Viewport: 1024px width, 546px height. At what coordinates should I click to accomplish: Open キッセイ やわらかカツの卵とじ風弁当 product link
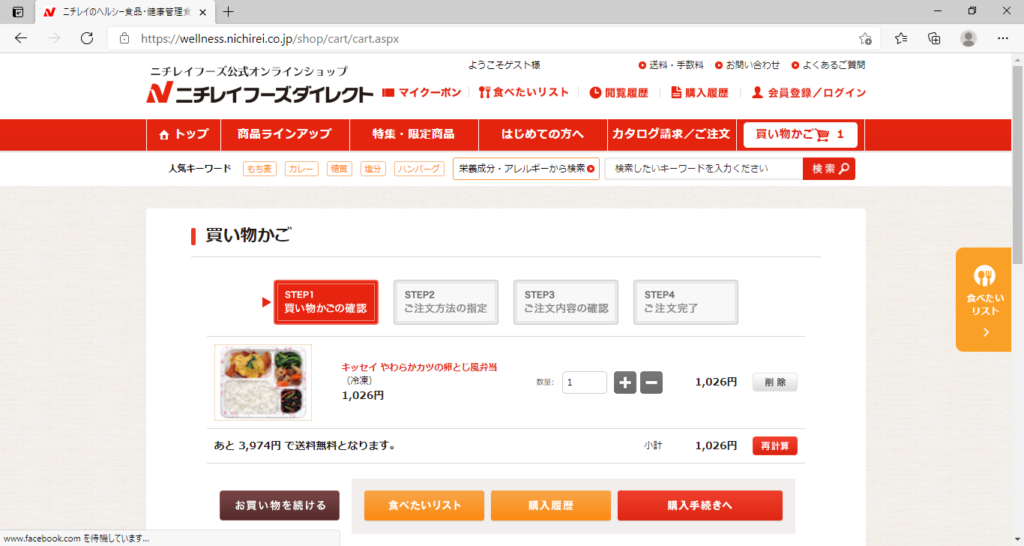click(419, 367)
